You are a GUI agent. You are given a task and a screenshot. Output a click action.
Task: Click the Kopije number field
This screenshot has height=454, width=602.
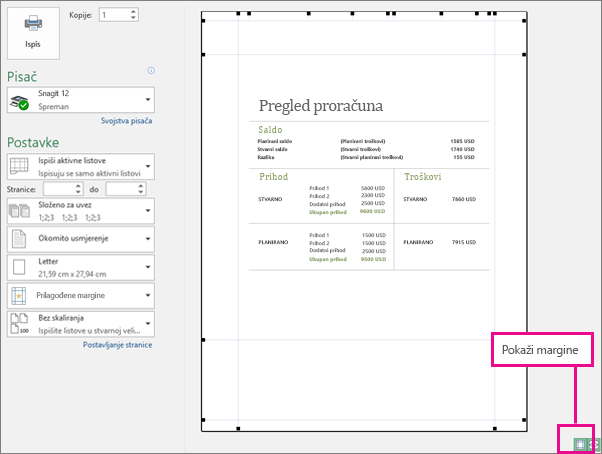pos(114,15)
